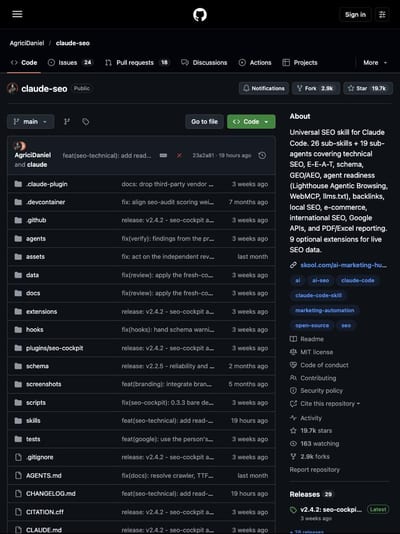This screenshot has height=534, width=400.
Task: Select the claude-code-skill topic tag
Action: tap(318, 296)
